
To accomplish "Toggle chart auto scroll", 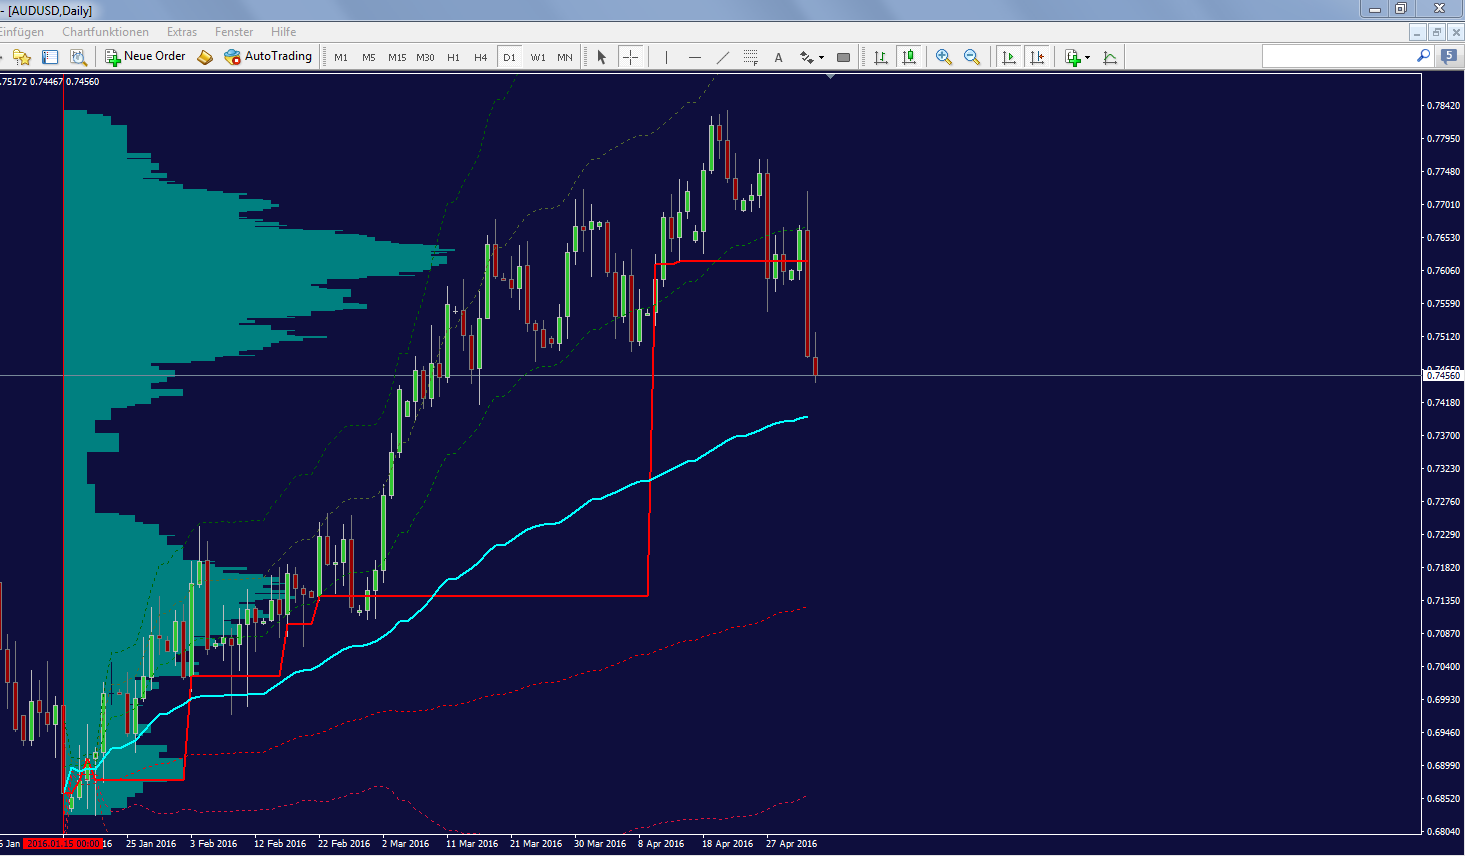I will pos(1009,57).
